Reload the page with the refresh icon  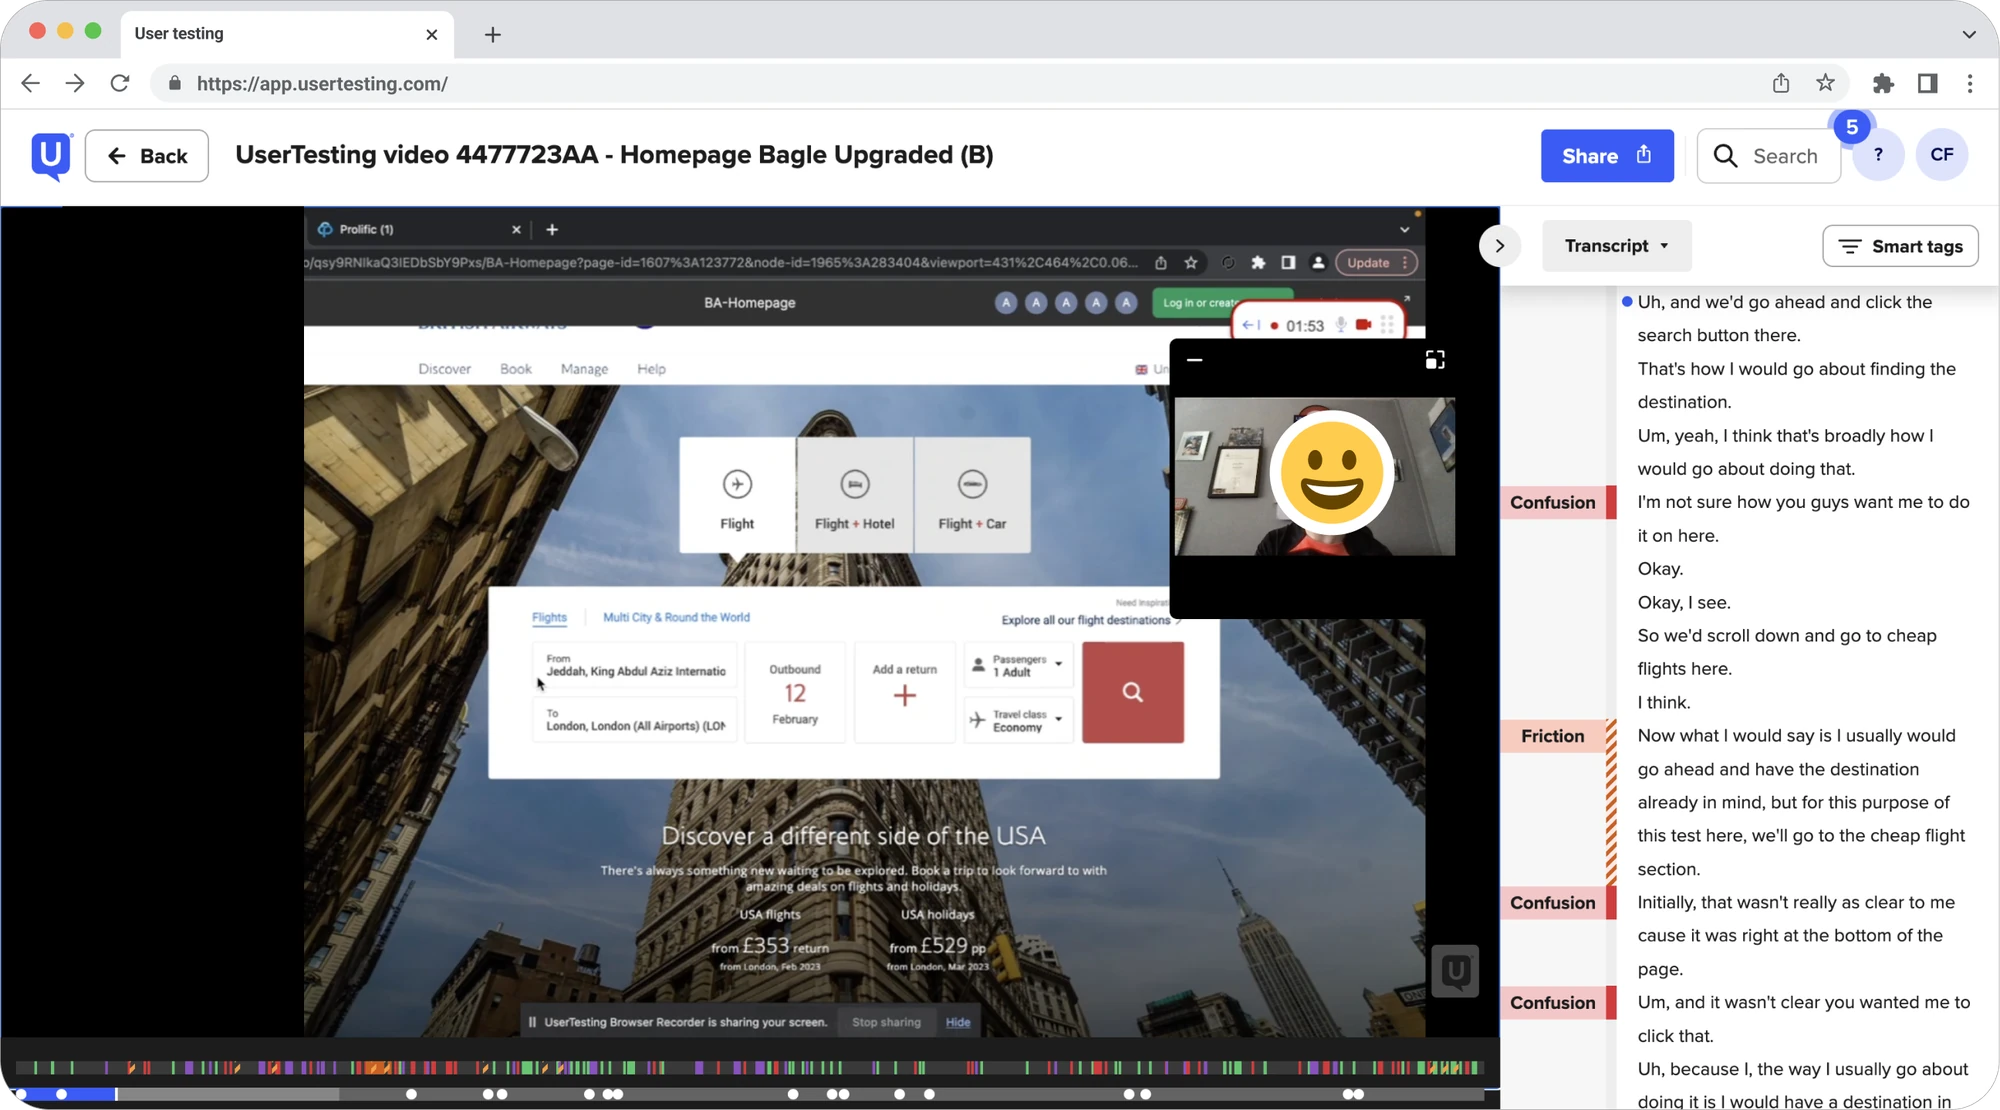120,83
